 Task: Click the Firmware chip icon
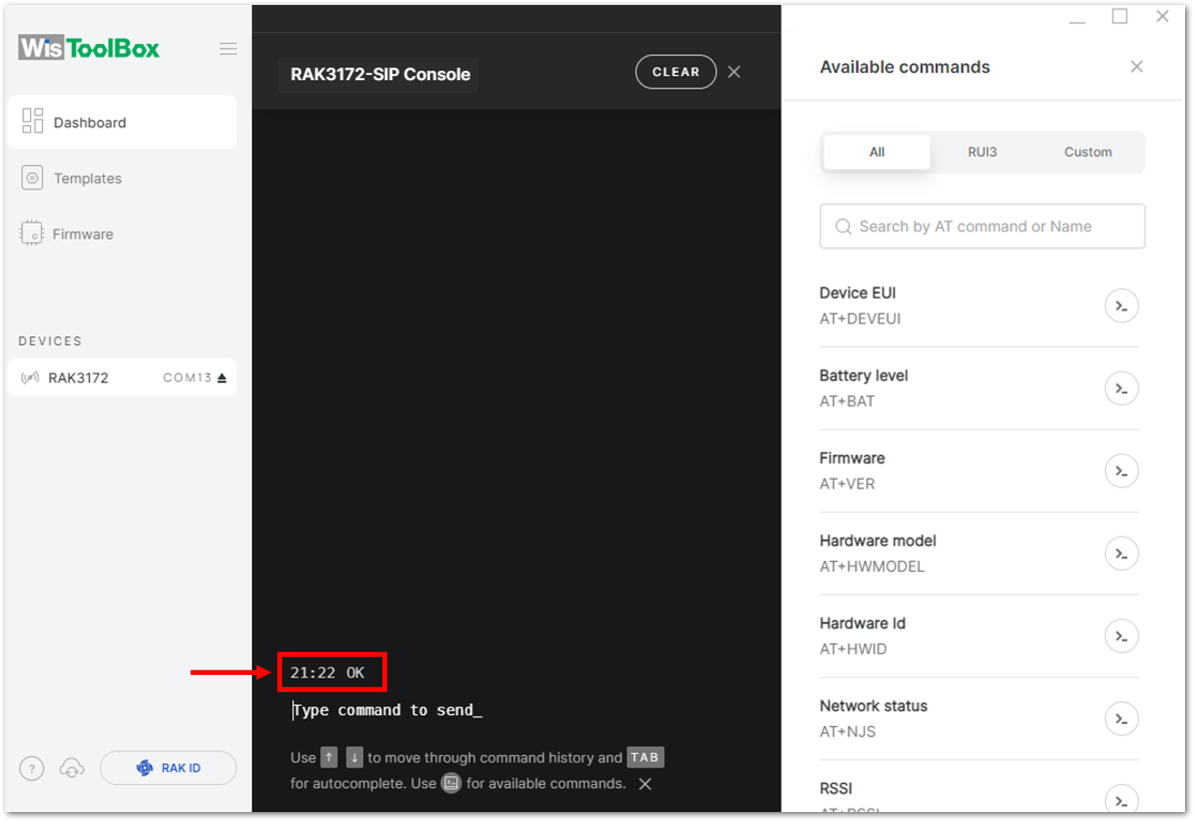click(x=32, y=233)
